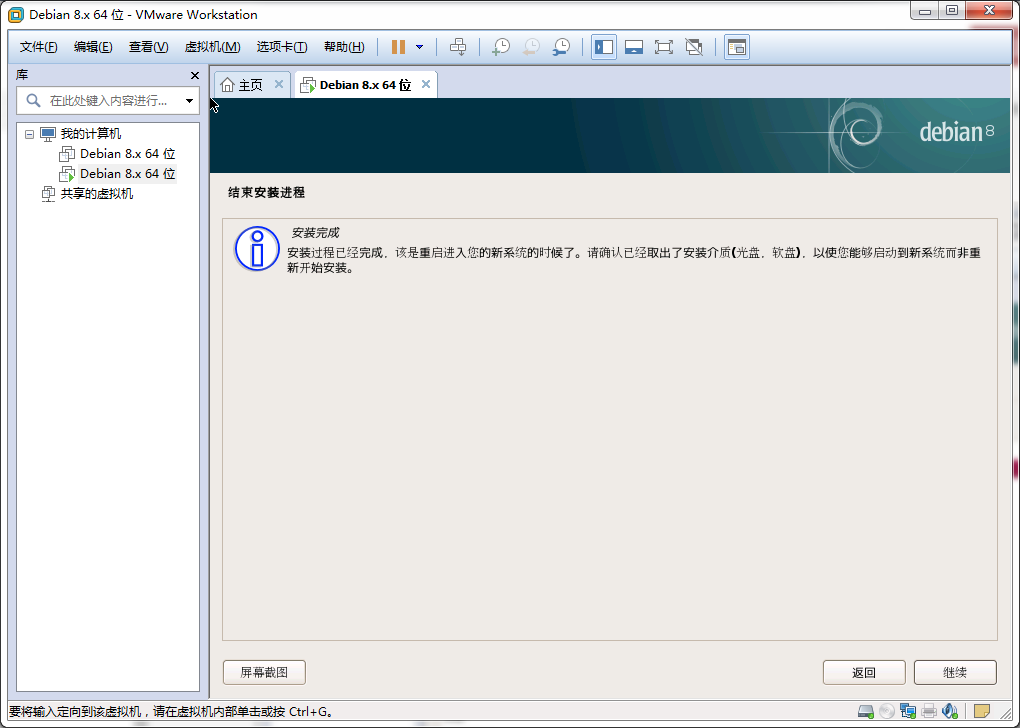Open the power options dropdown arrow beside pause
Image resolution: width=1020 pixels, height=728 pixels.
pos(420,47)
